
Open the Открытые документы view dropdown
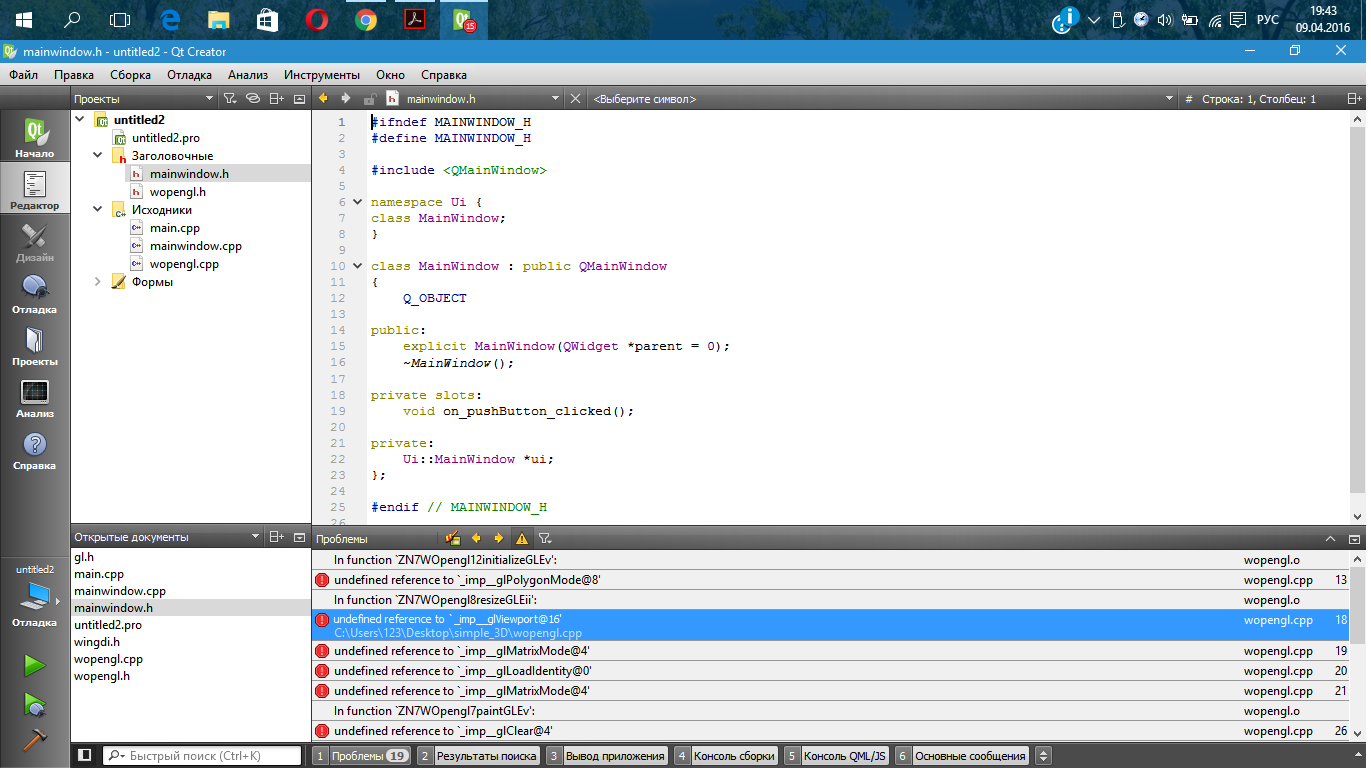pos(166,537)
